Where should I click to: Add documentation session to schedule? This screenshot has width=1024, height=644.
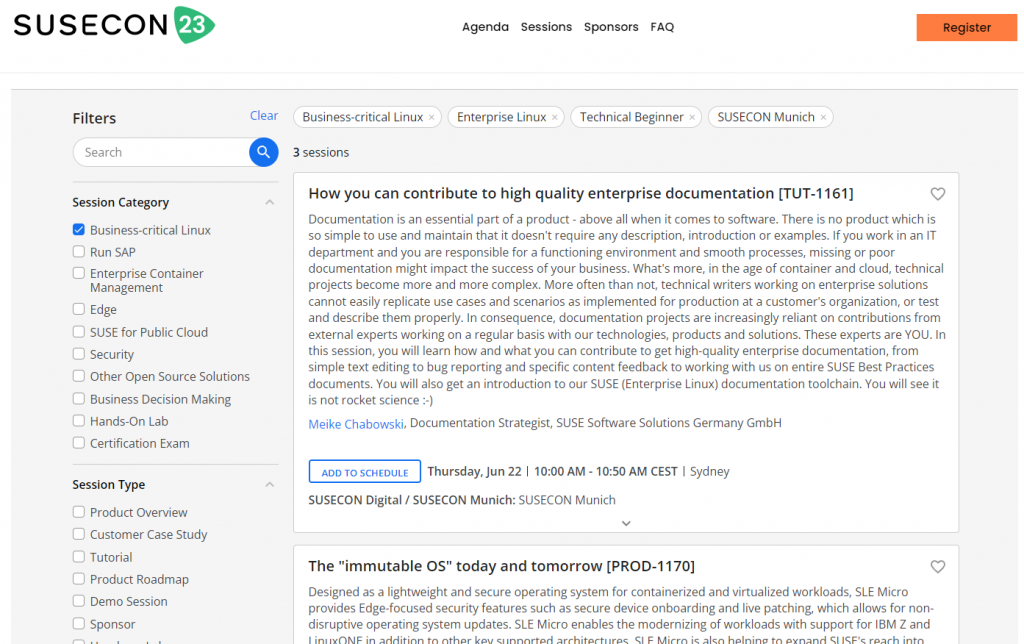[x=364, y=472]
